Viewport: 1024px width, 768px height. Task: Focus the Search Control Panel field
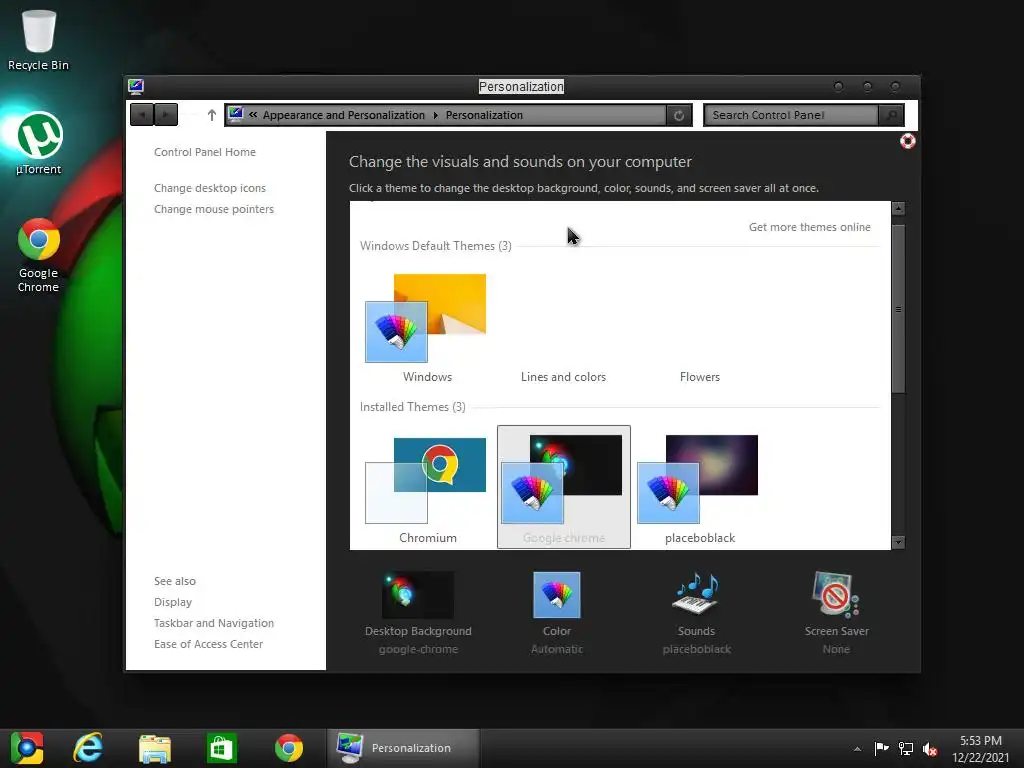coord(792,115)
